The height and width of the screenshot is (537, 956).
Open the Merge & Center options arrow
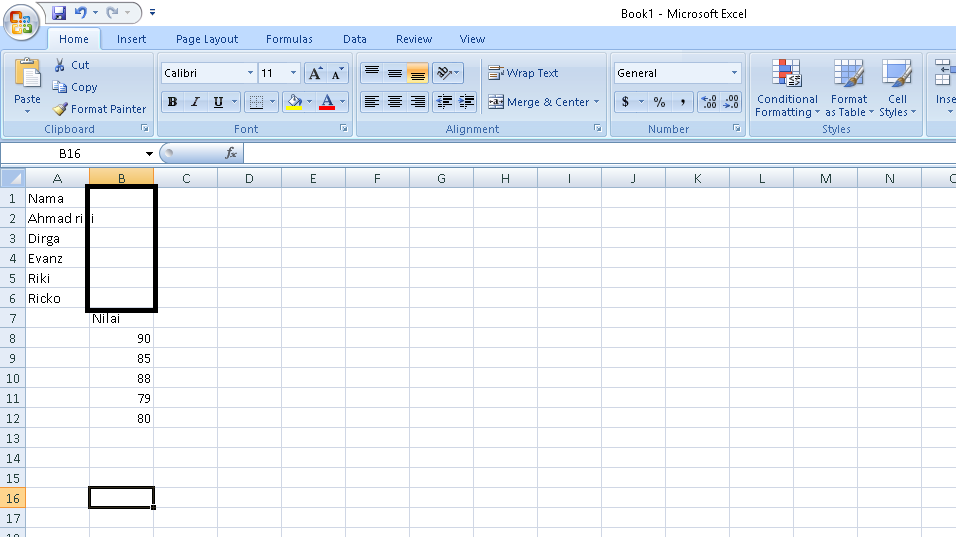(596, 102)
